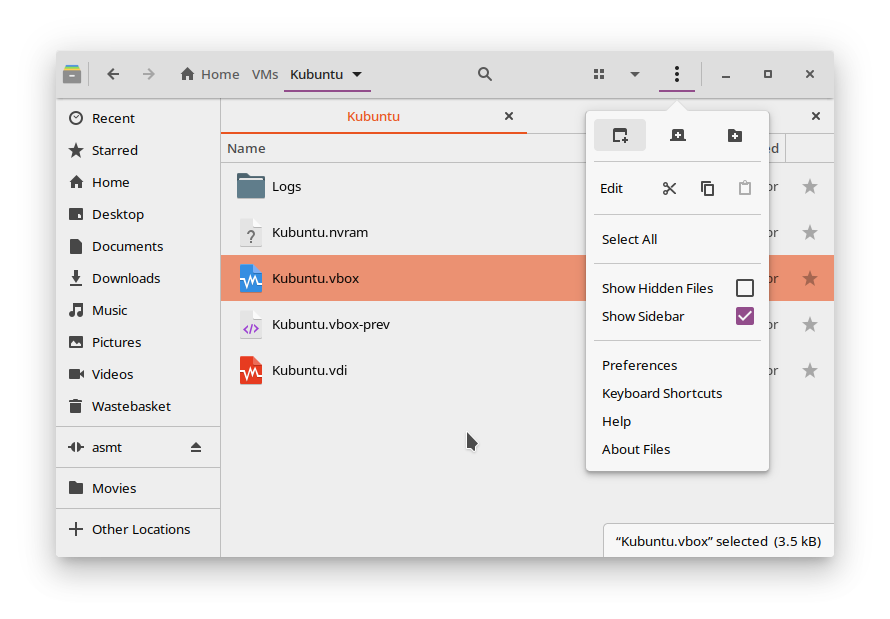Open Desktop in the sidebar
Viewport: 890px width, 619px height.
click(x=138, y=214)
